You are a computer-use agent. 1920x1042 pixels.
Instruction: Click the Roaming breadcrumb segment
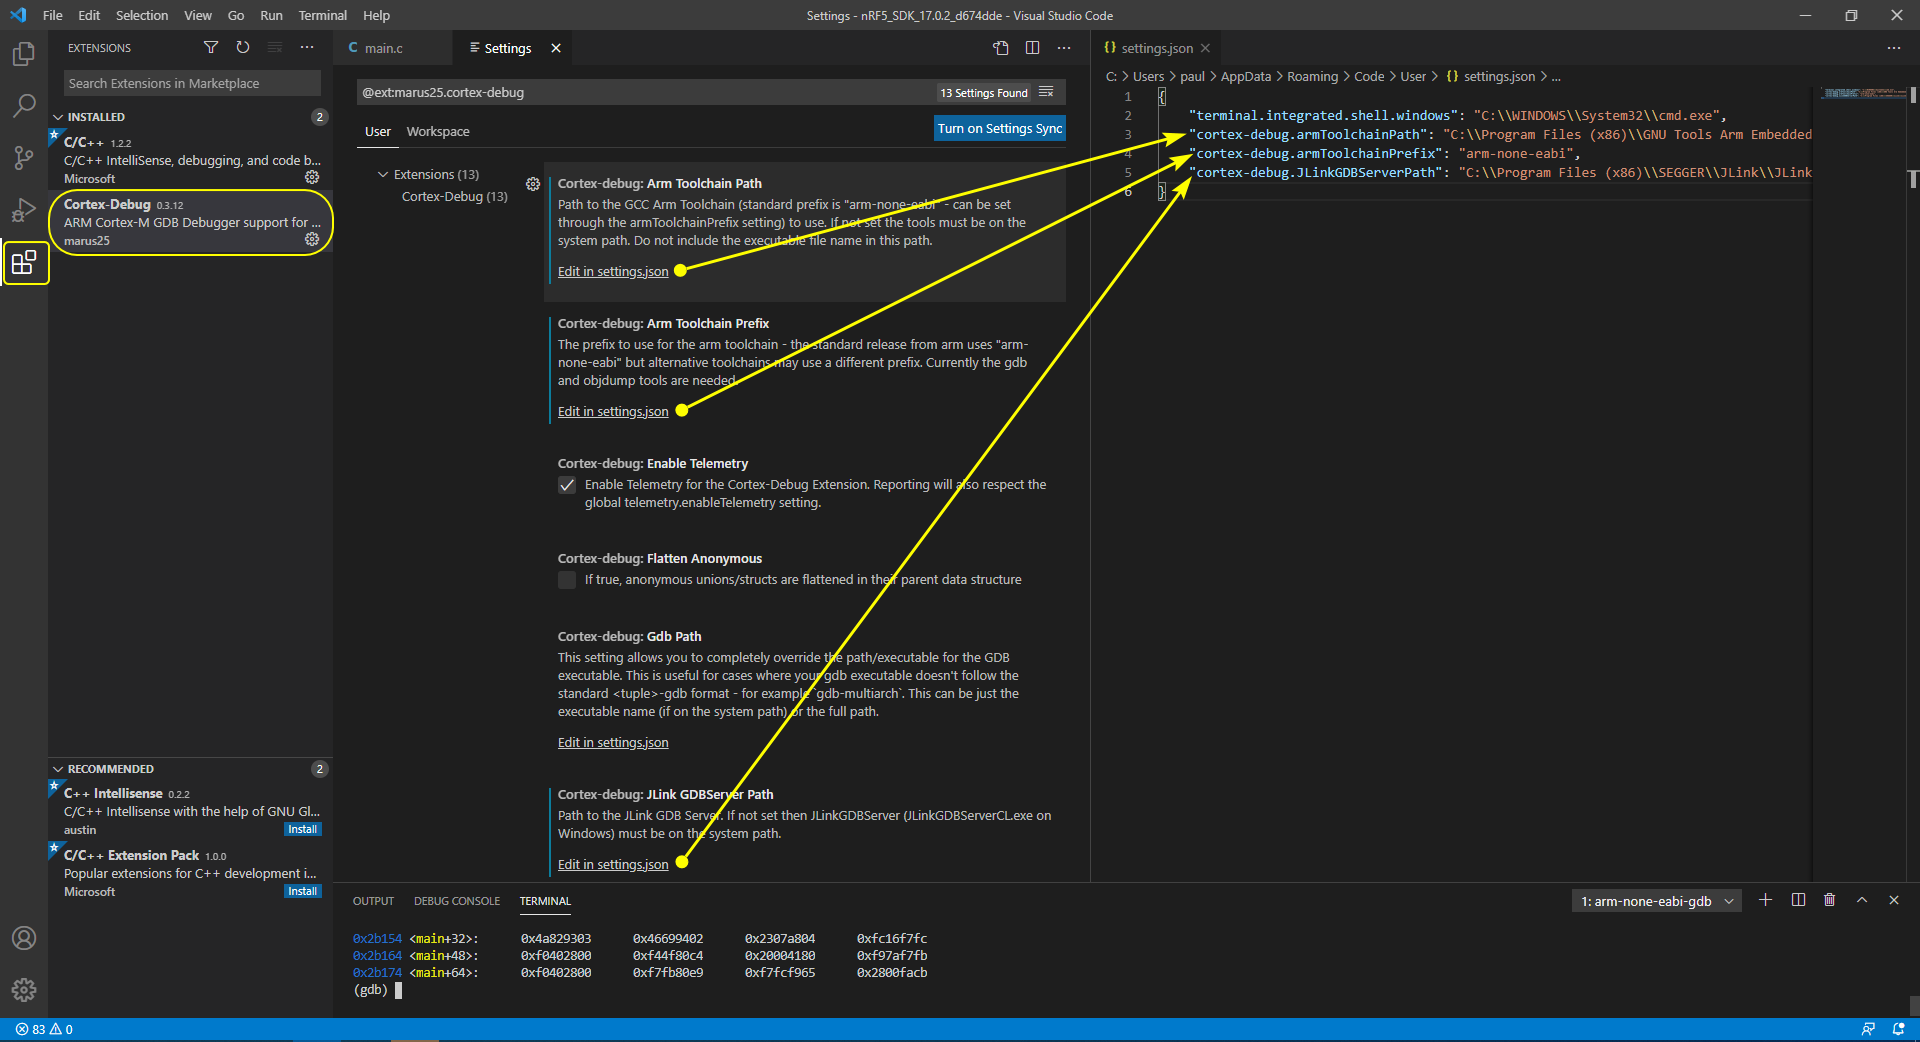tap(1312, 76)
